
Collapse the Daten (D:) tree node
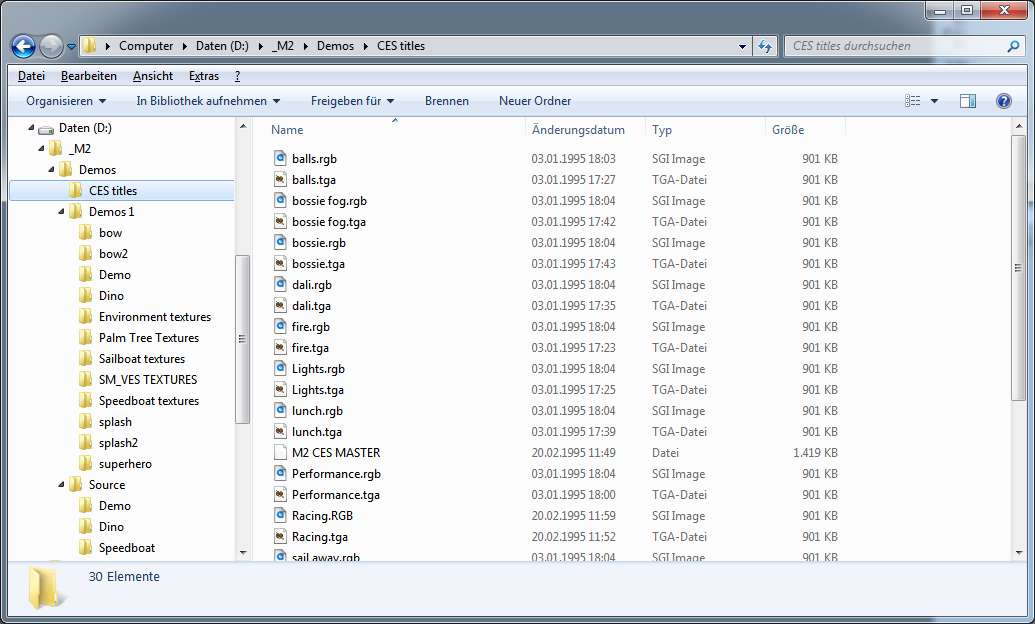pyautogui.click(x=31, y=127)
